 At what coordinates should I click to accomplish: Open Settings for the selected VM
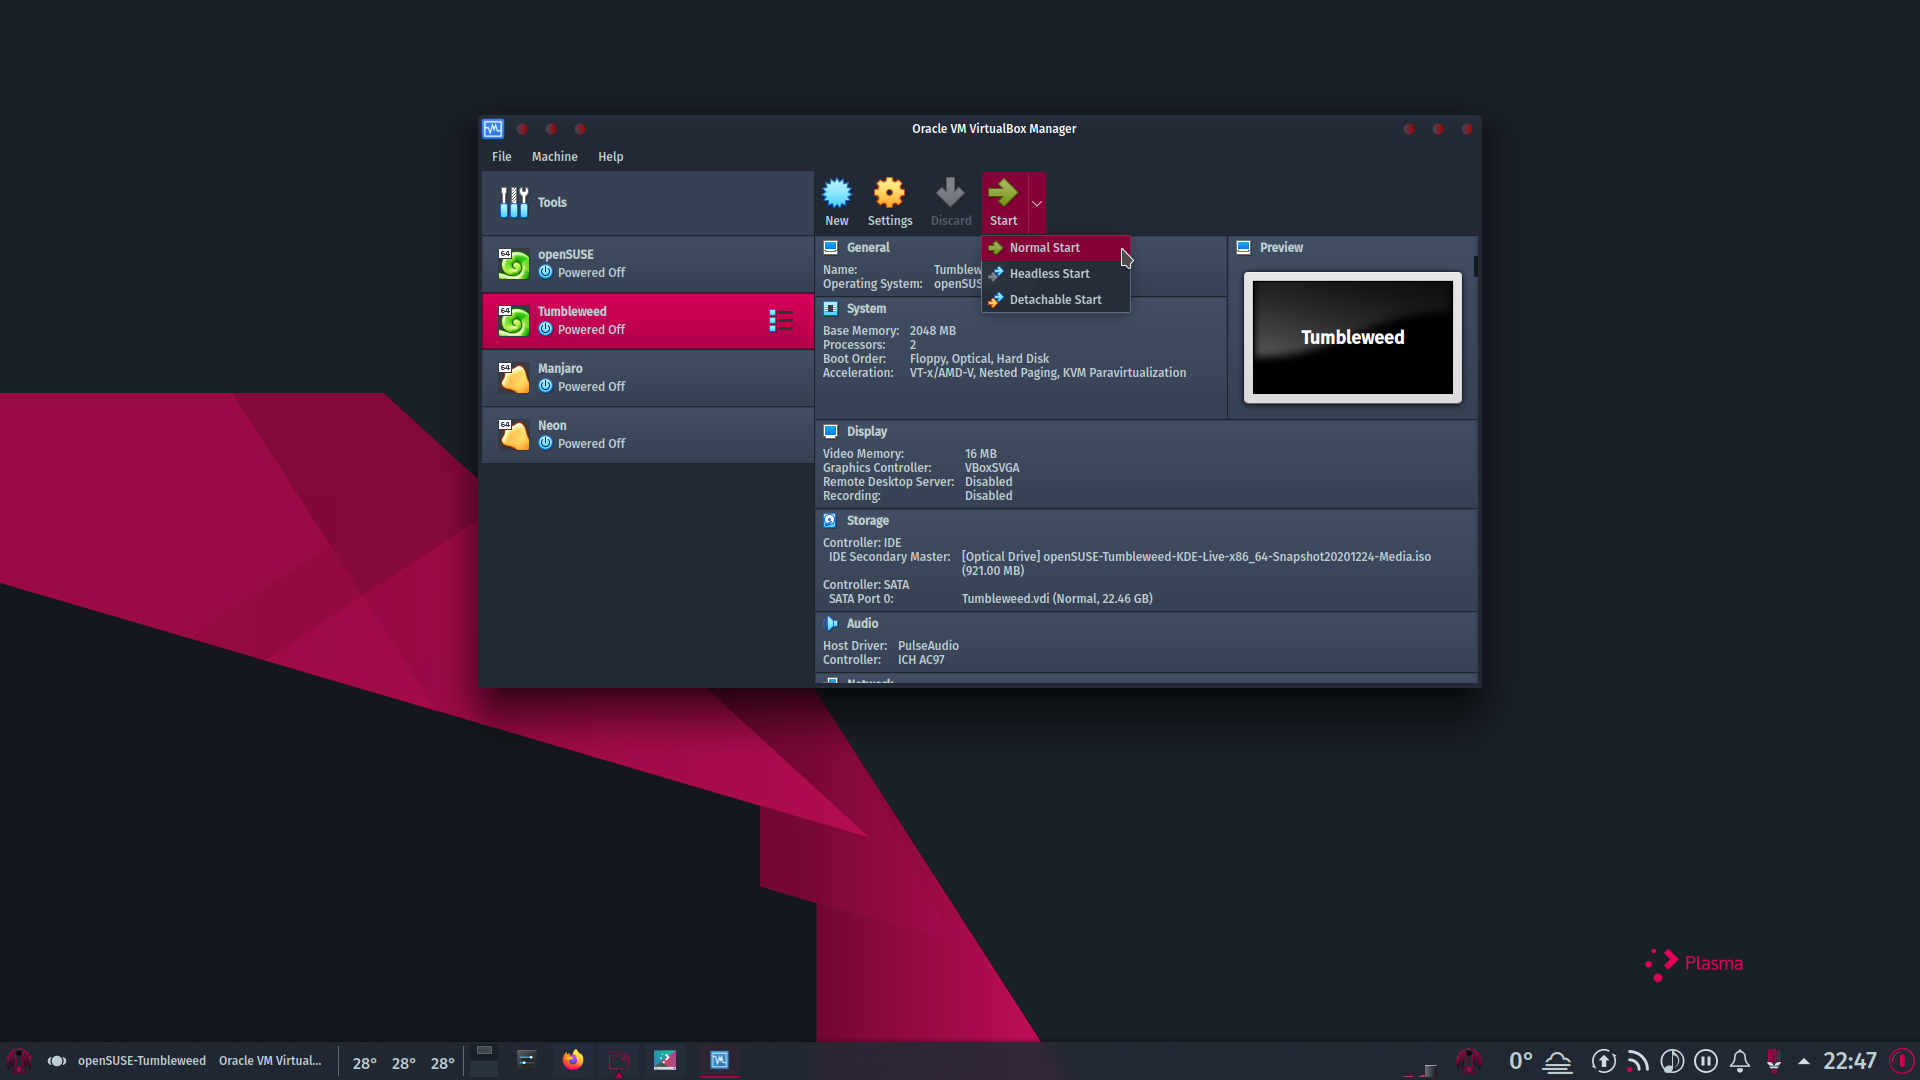[889, 202]
